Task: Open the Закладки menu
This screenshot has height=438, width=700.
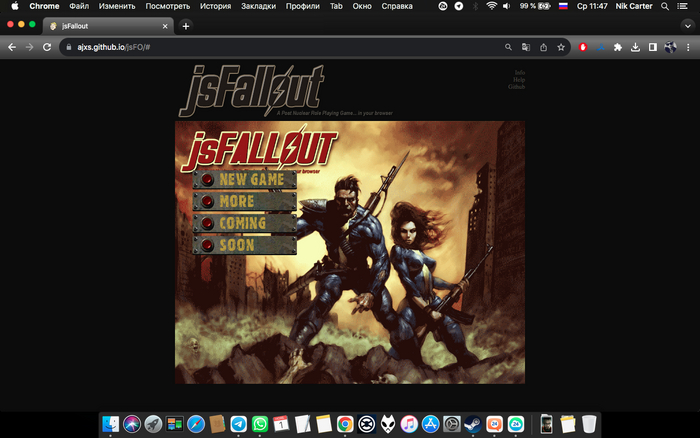Action: coord(258,6)
